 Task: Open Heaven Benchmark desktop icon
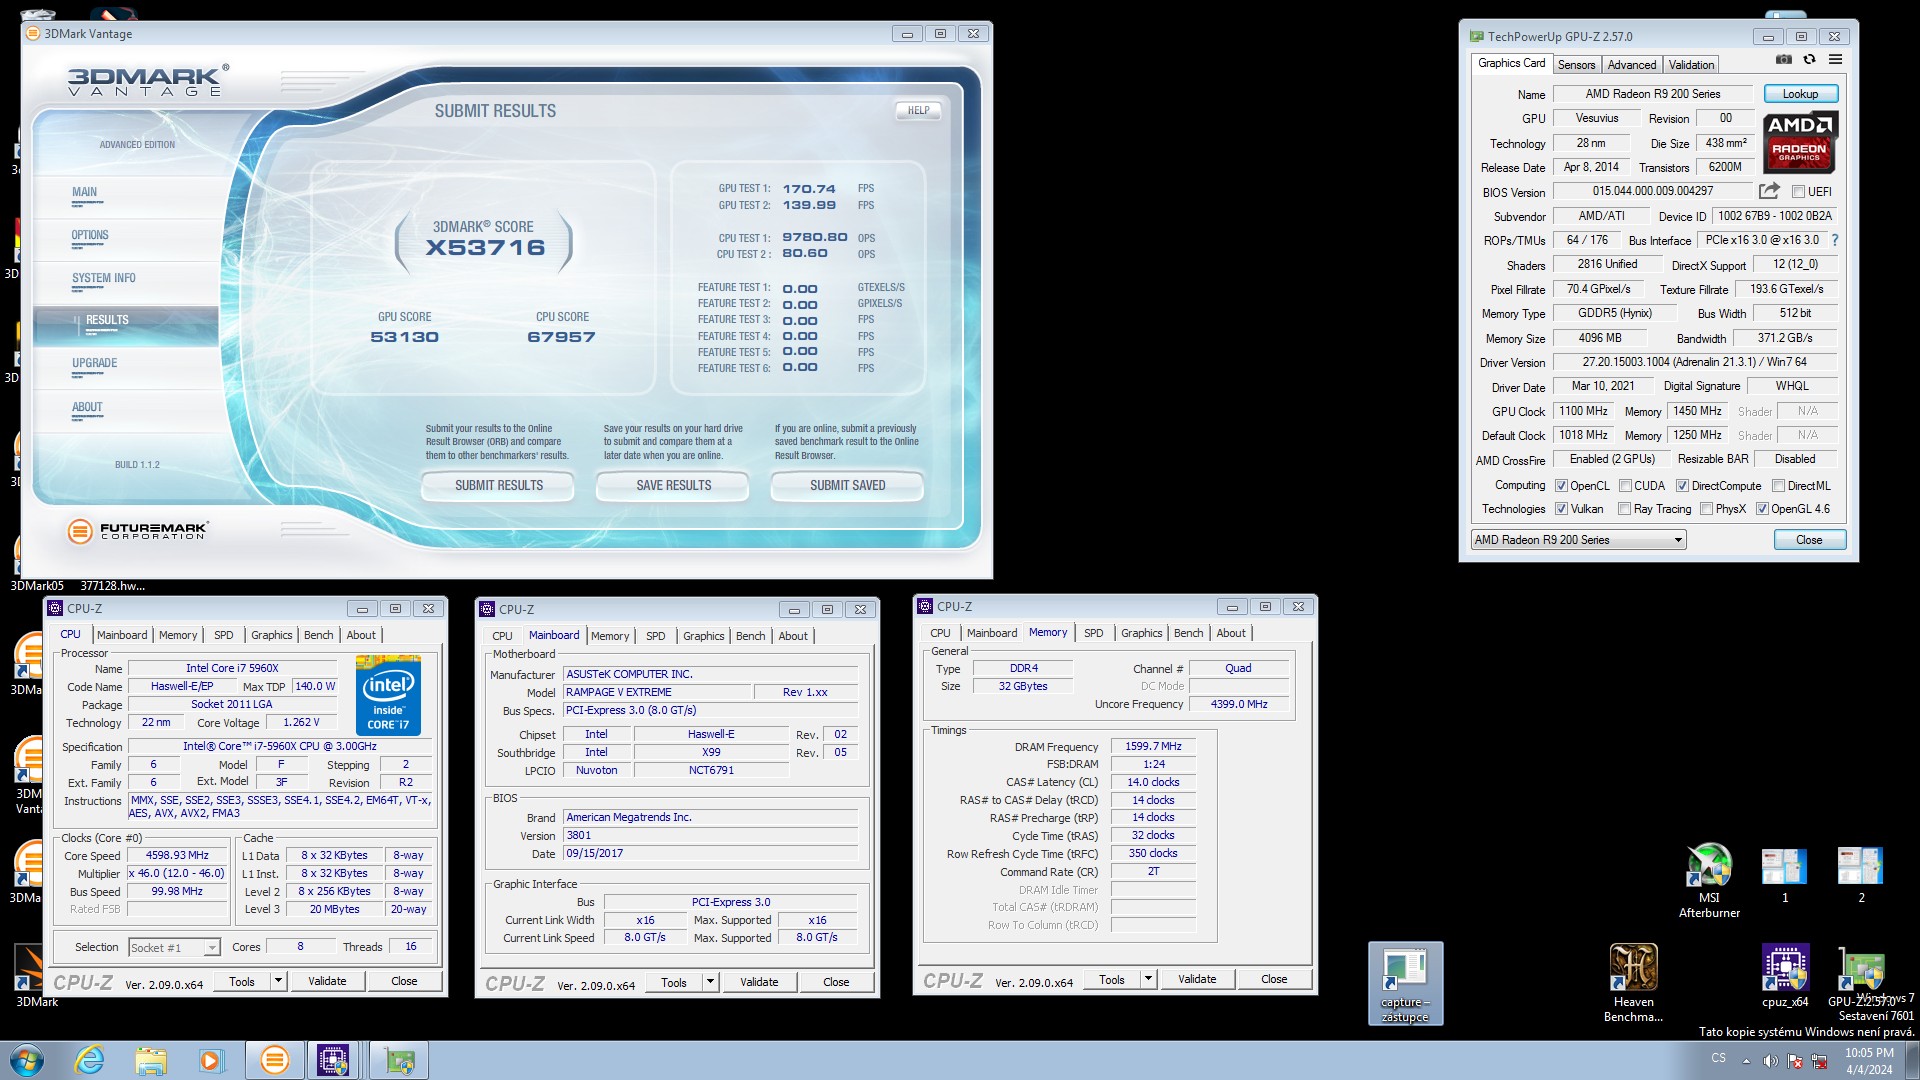(x=1633, y=982)
